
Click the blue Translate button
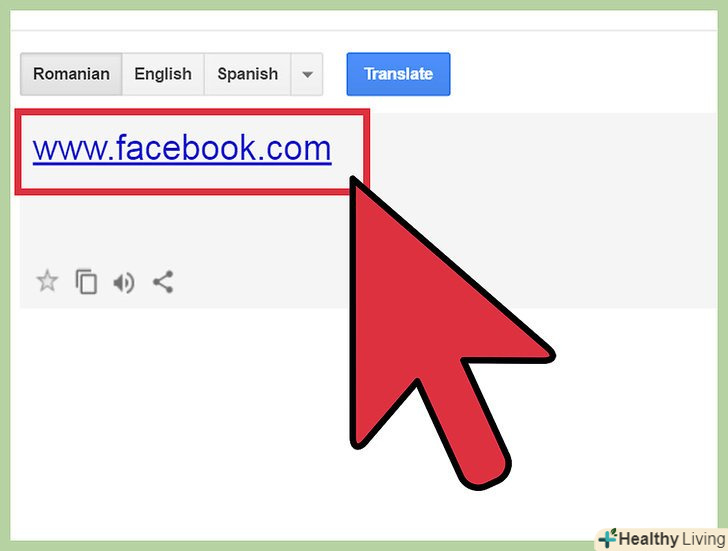[x=398, y=74]
